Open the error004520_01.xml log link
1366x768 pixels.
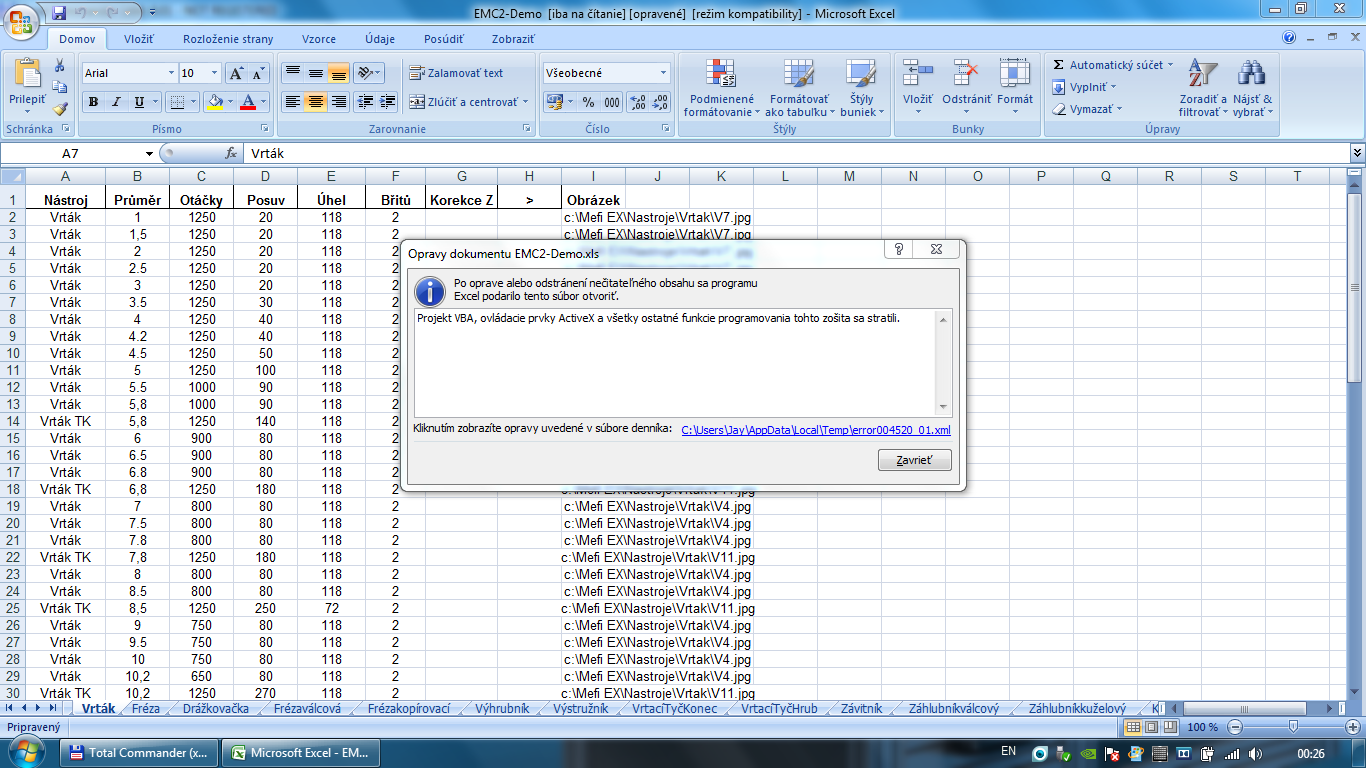click(x=816, y=431)
